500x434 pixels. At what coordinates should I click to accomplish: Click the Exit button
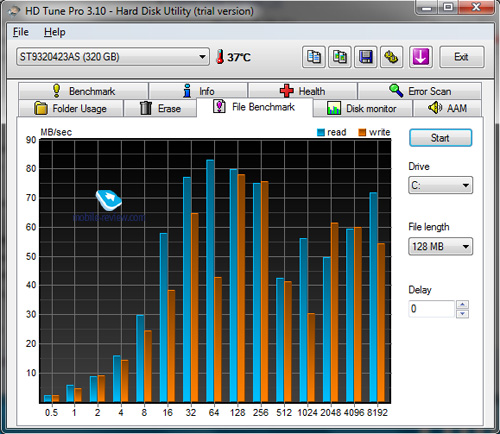click(462, 57)
